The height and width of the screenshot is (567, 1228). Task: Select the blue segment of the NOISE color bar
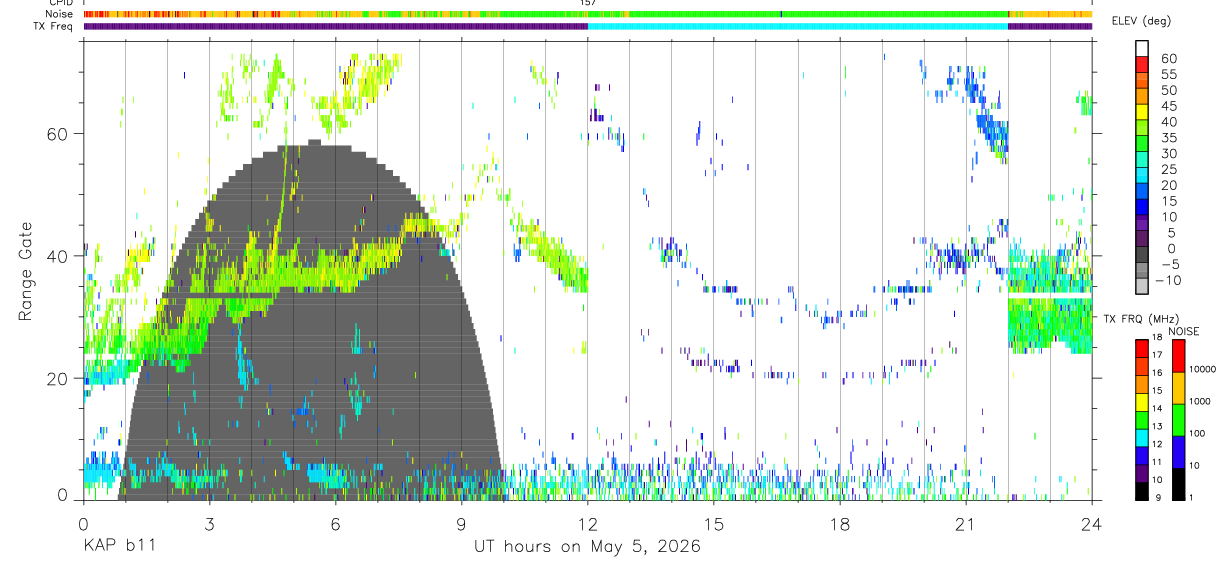point(1179,451)
